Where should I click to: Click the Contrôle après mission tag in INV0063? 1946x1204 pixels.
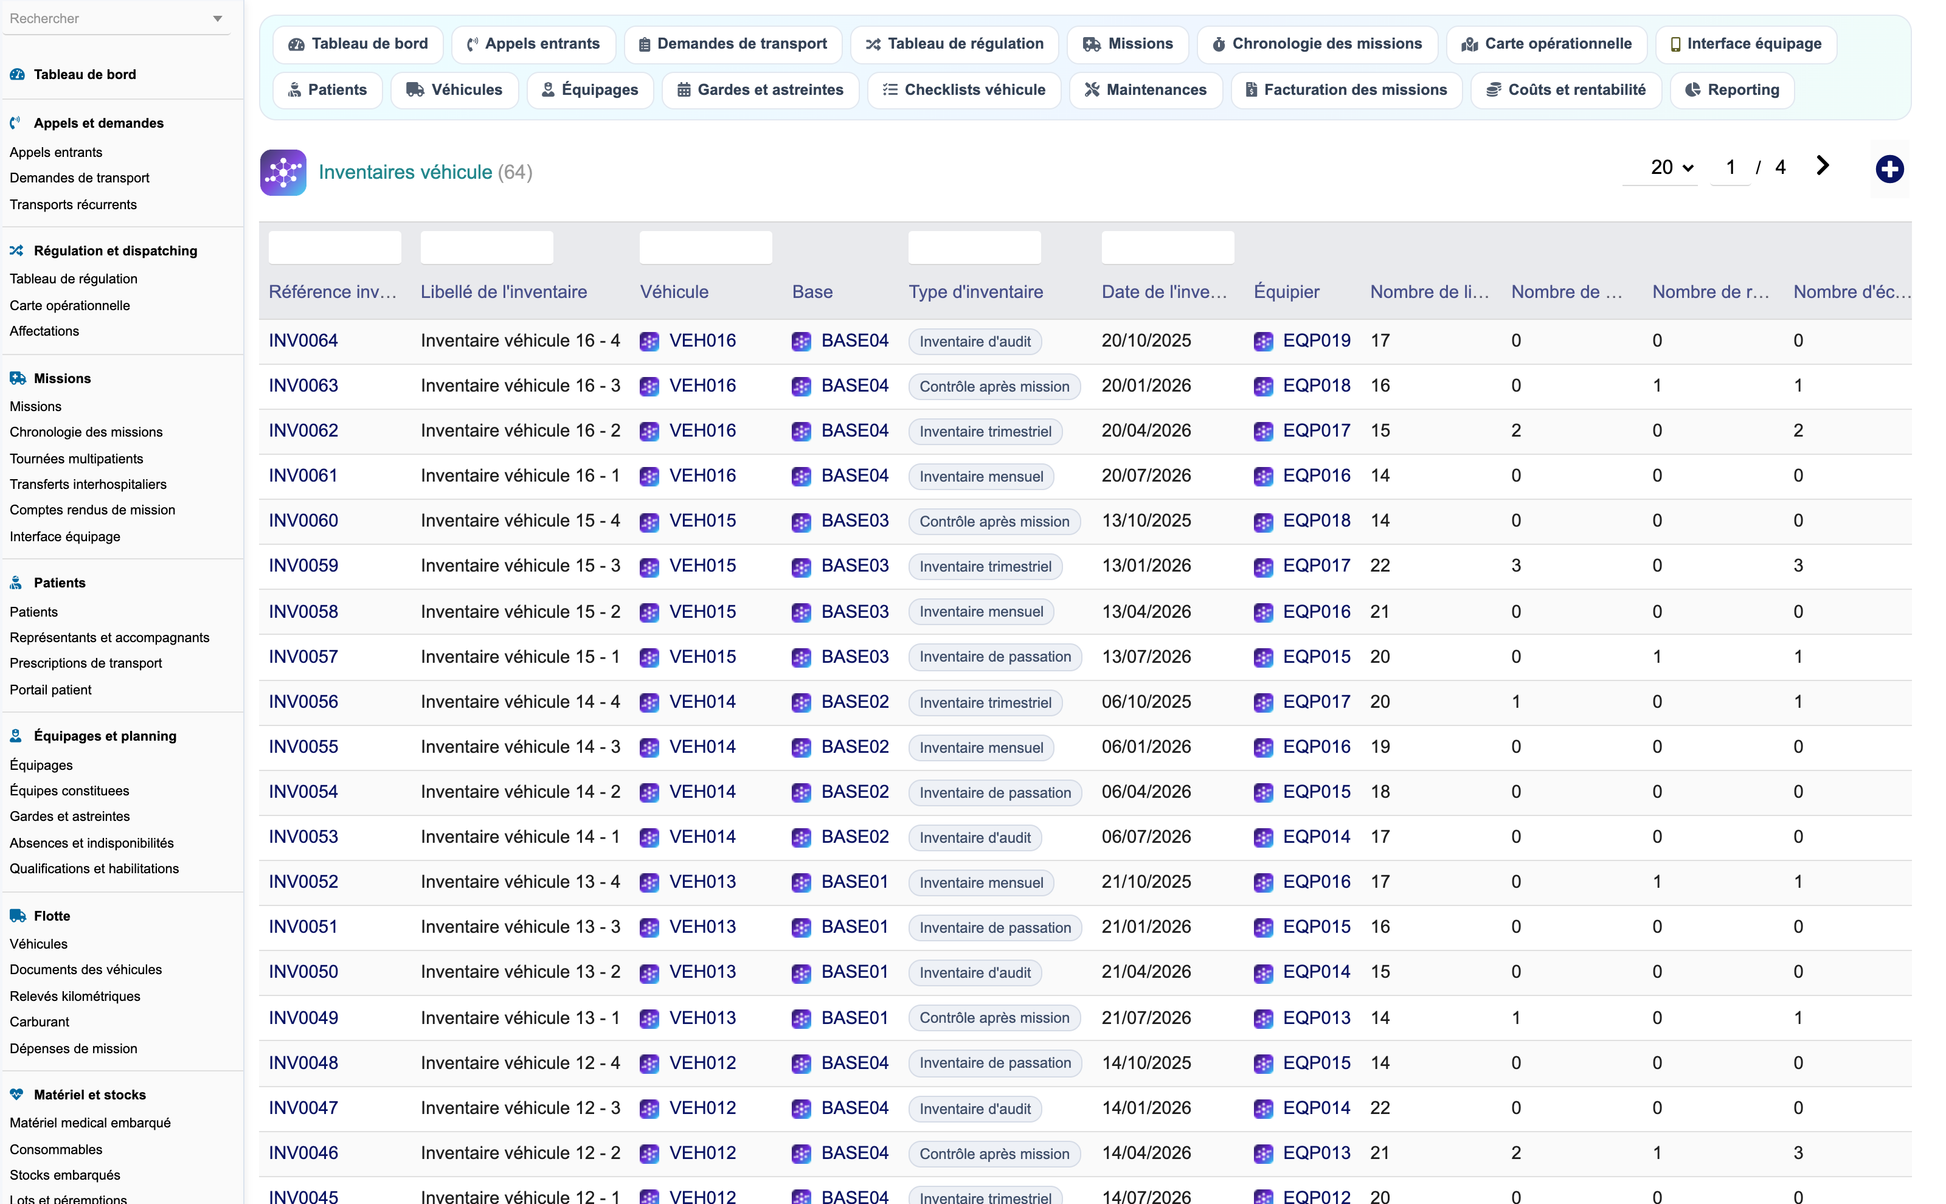pos(995,387)
